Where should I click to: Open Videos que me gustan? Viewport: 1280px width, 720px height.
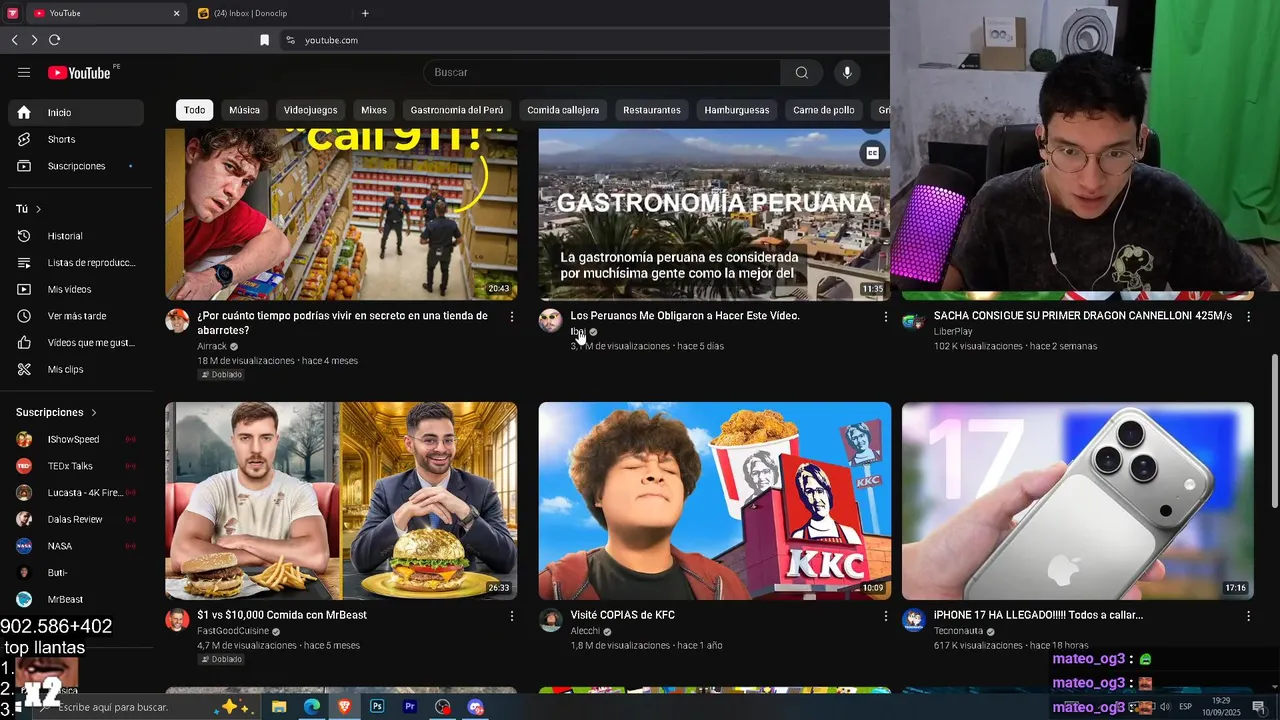[x=76, y=343]
